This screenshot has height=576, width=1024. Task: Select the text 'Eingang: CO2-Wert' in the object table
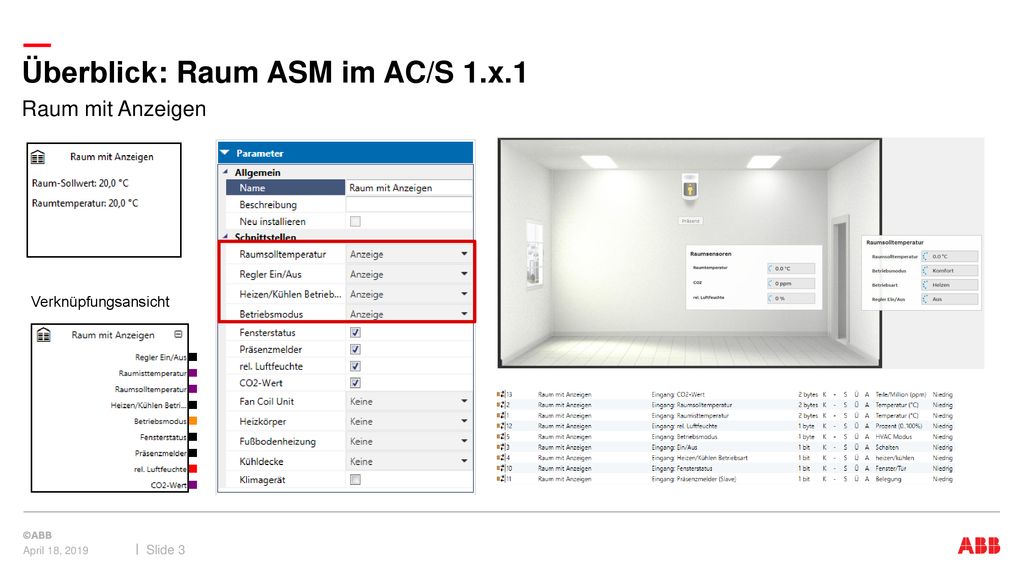tap(678, 394)
